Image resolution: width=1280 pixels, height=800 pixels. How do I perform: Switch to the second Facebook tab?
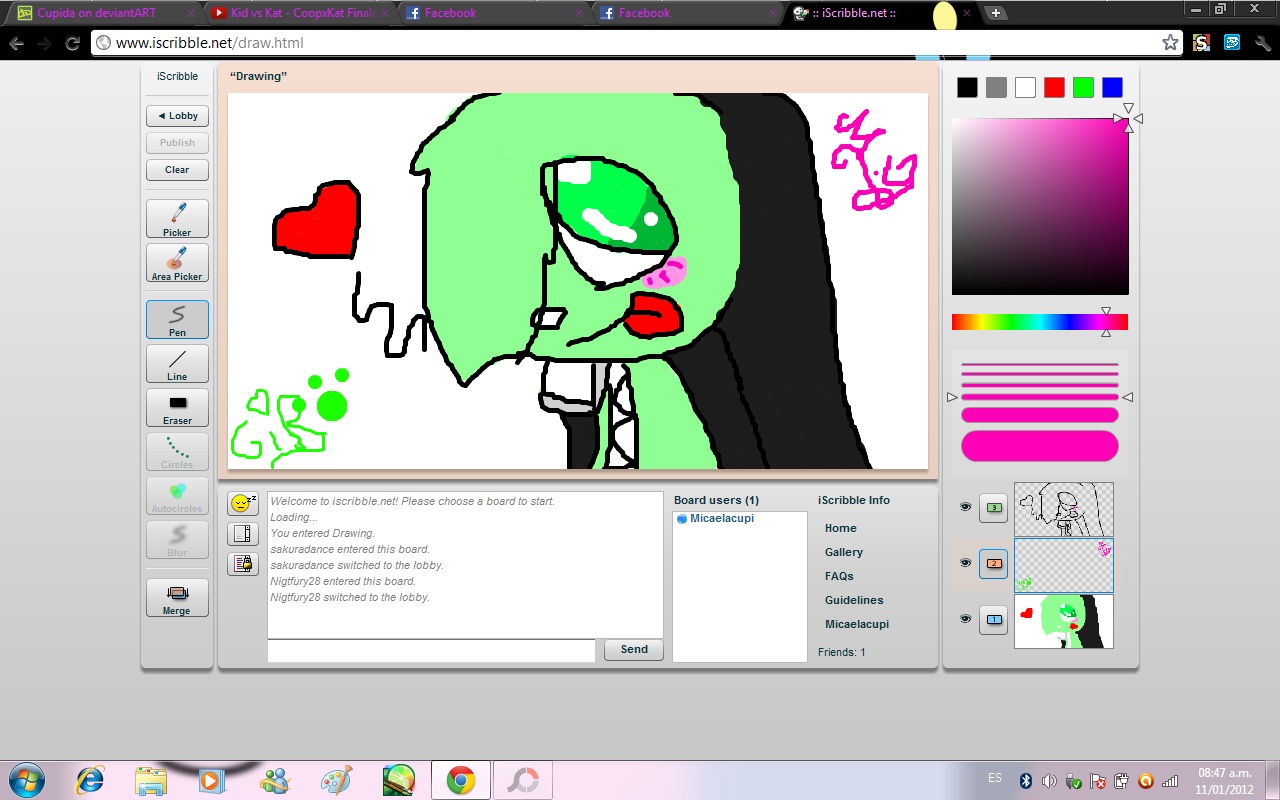(690, 13)
